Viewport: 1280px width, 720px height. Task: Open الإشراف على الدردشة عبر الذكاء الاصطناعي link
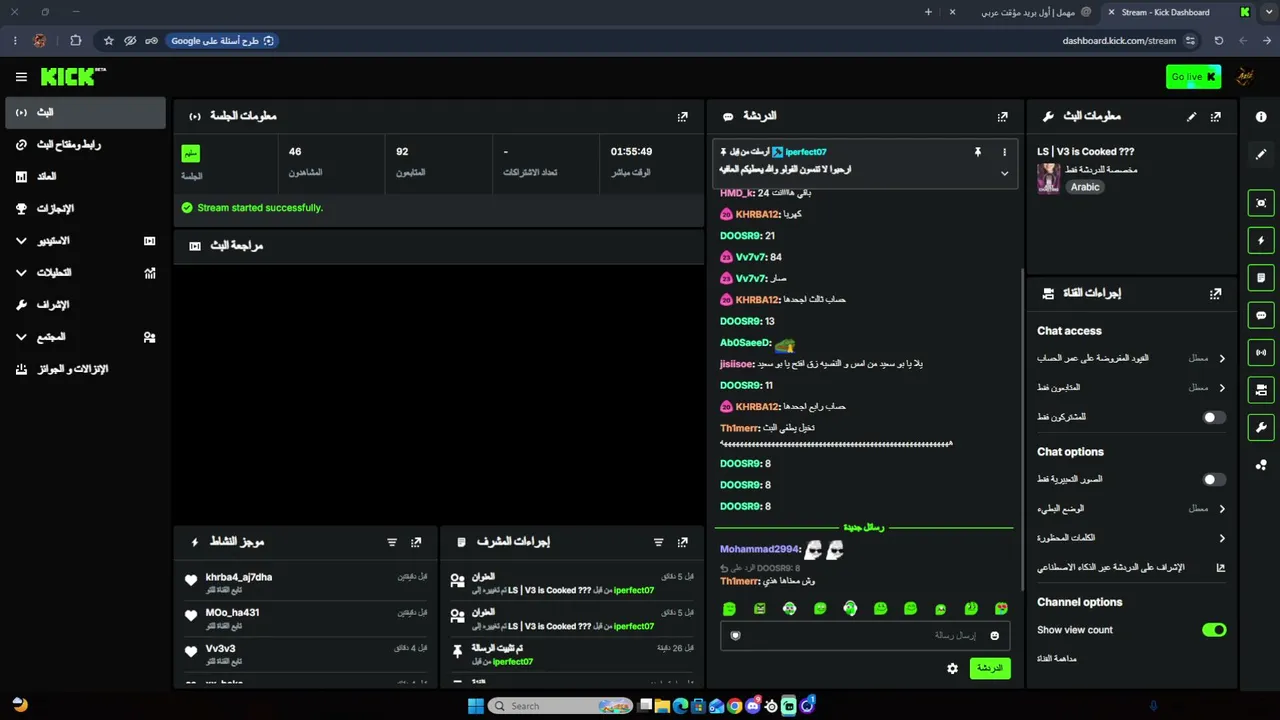(1132, 567)
